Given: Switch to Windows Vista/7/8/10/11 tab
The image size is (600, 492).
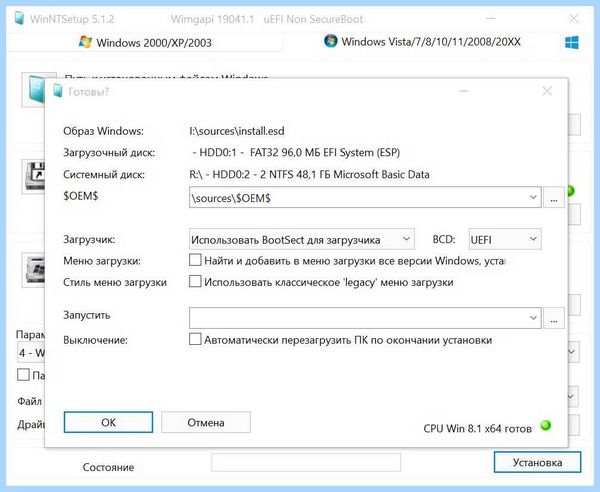Looking at the screenshot, I should 422,41.
